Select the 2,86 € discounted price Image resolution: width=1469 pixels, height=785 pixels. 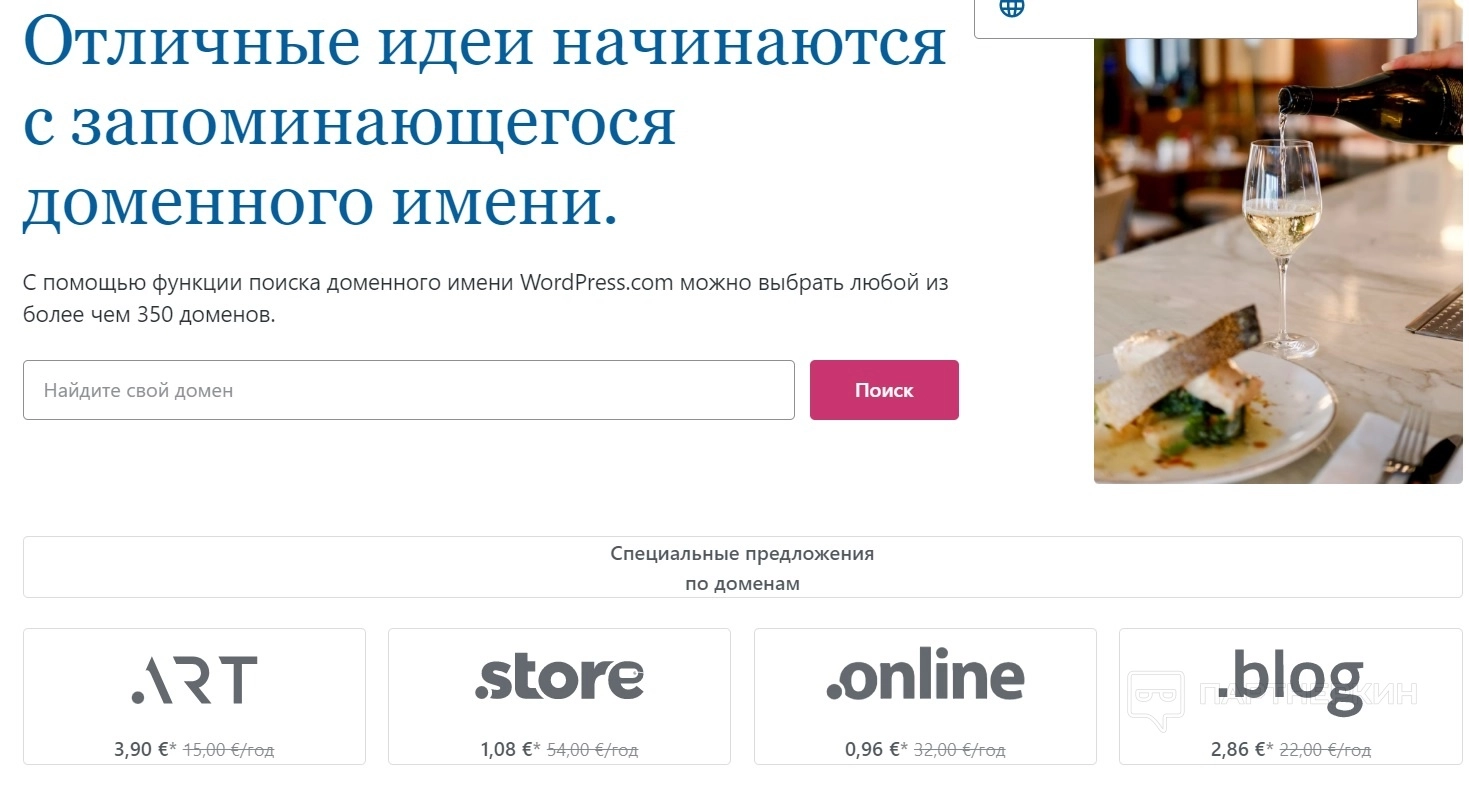point(1242,749)
